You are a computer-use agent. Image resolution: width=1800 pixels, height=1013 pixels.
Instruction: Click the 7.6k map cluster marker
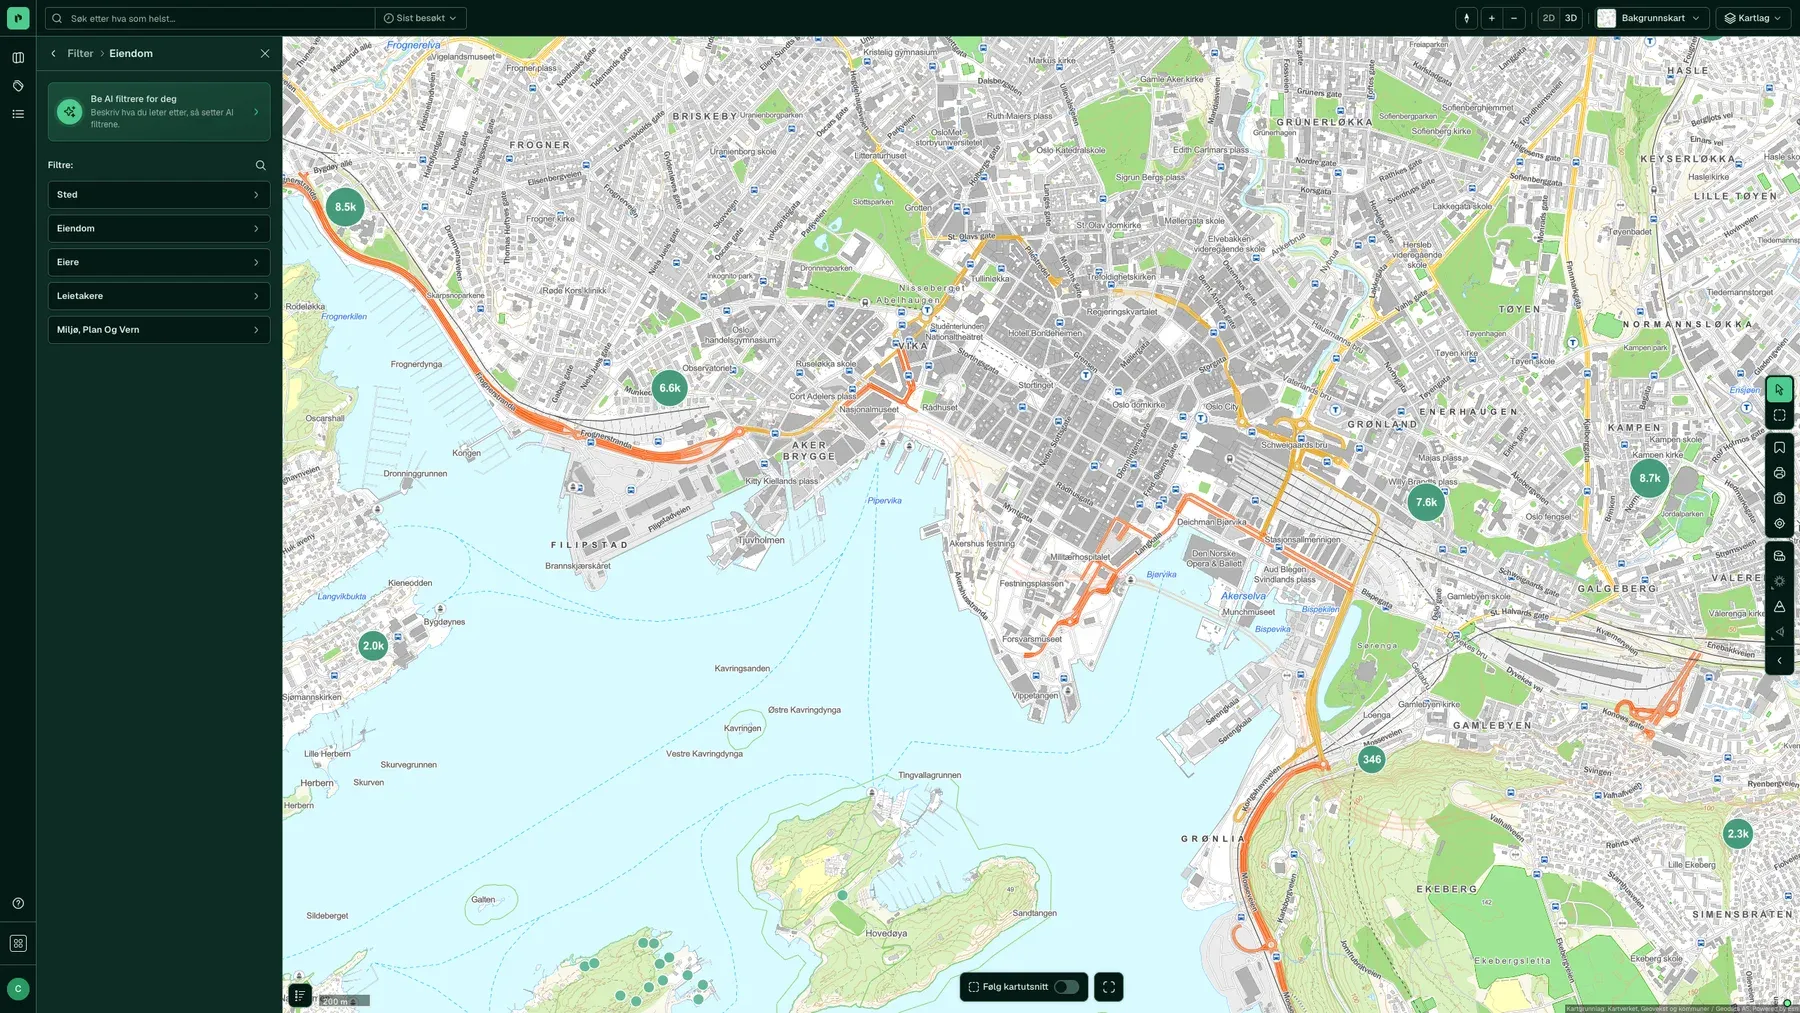coord(1426,502)
